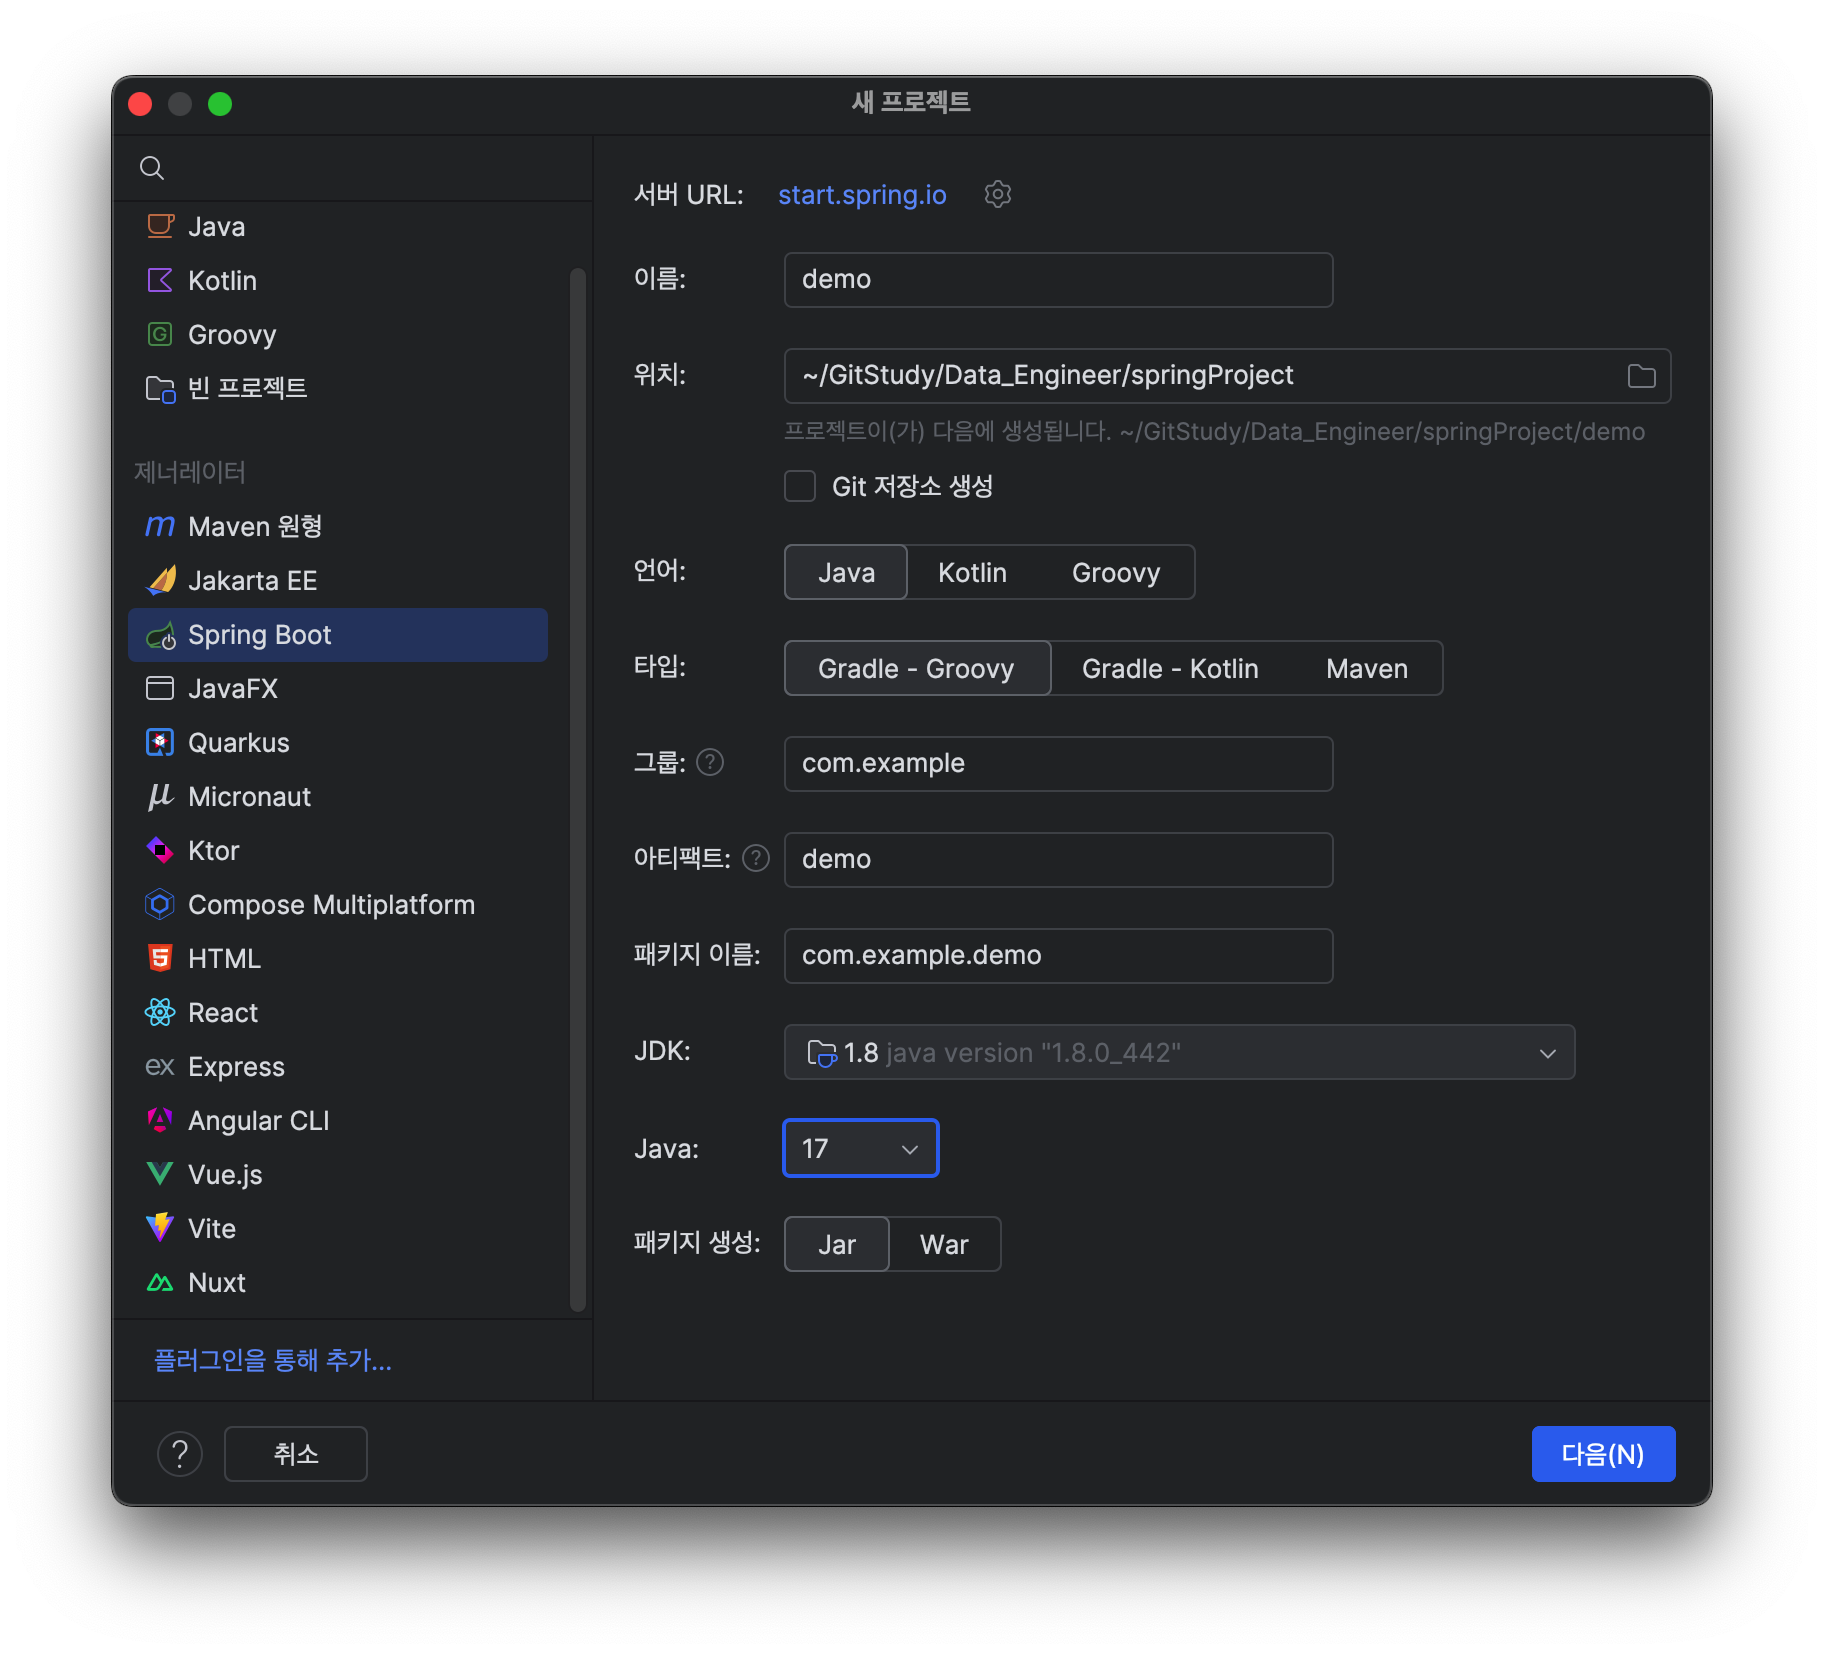
Task: Click the generator list scrollbar
Action: tap(577, 790)
